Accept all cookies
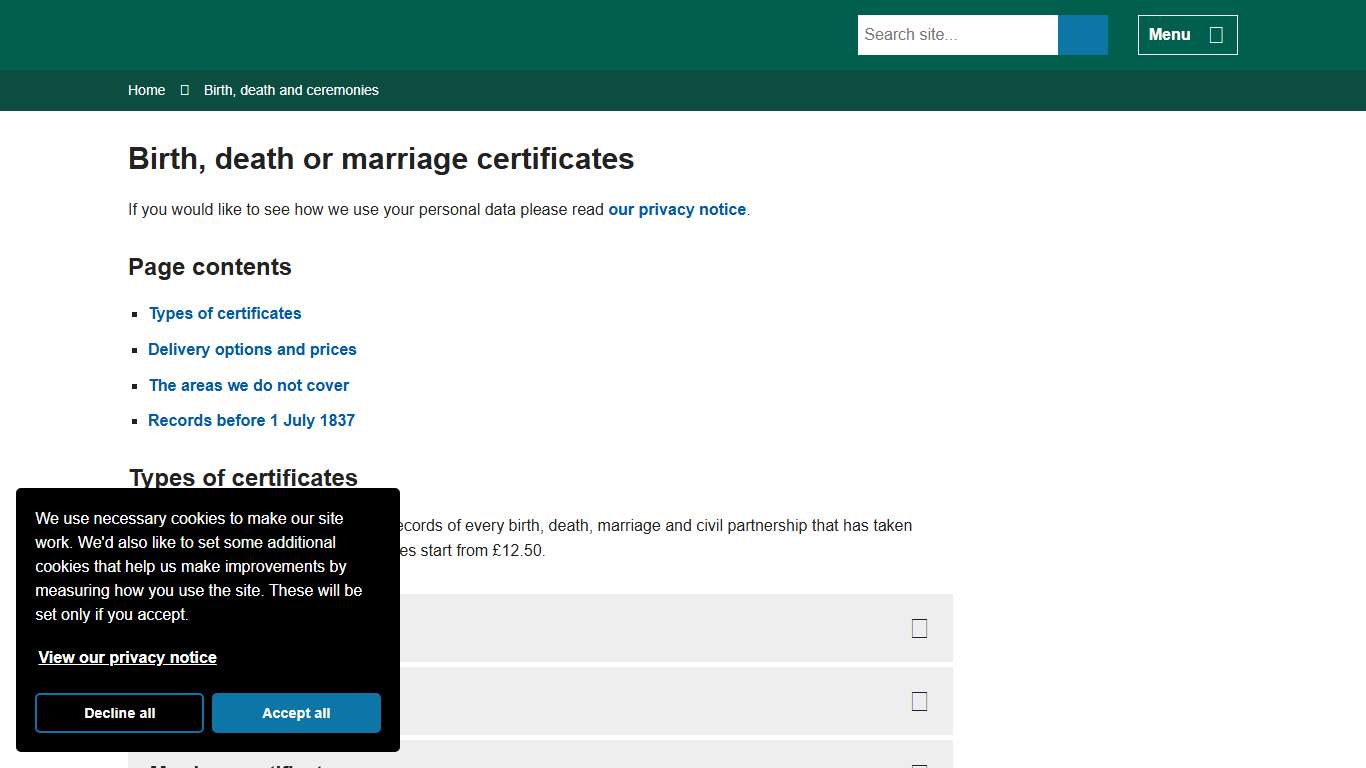The image size is (1366, 768). [x=296, y=713]
